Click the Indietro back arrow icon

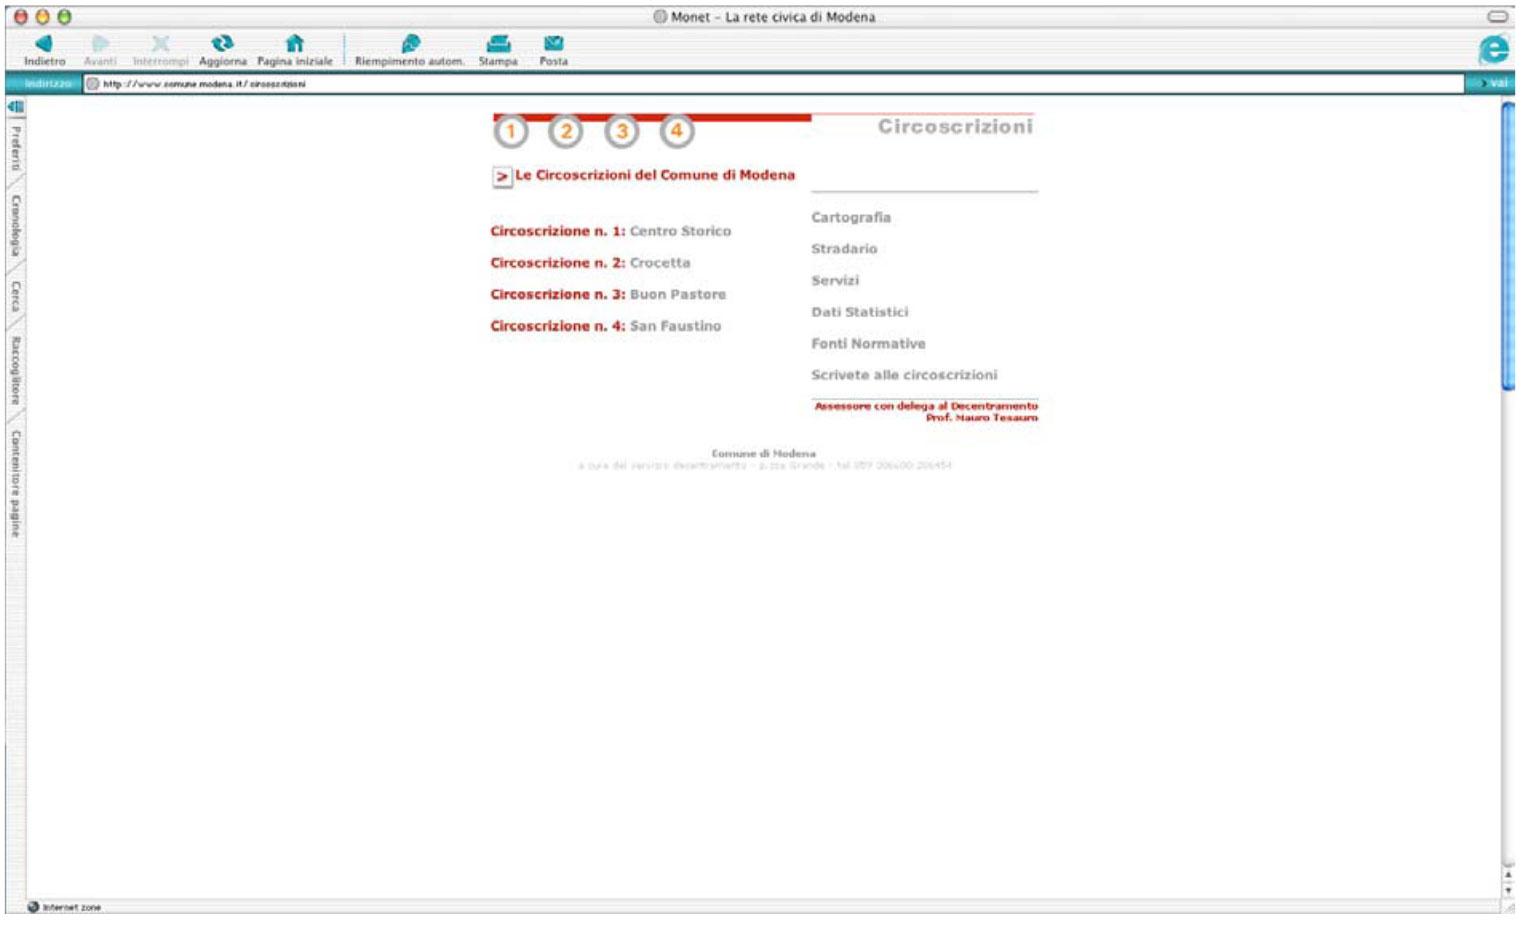[44, 44]
